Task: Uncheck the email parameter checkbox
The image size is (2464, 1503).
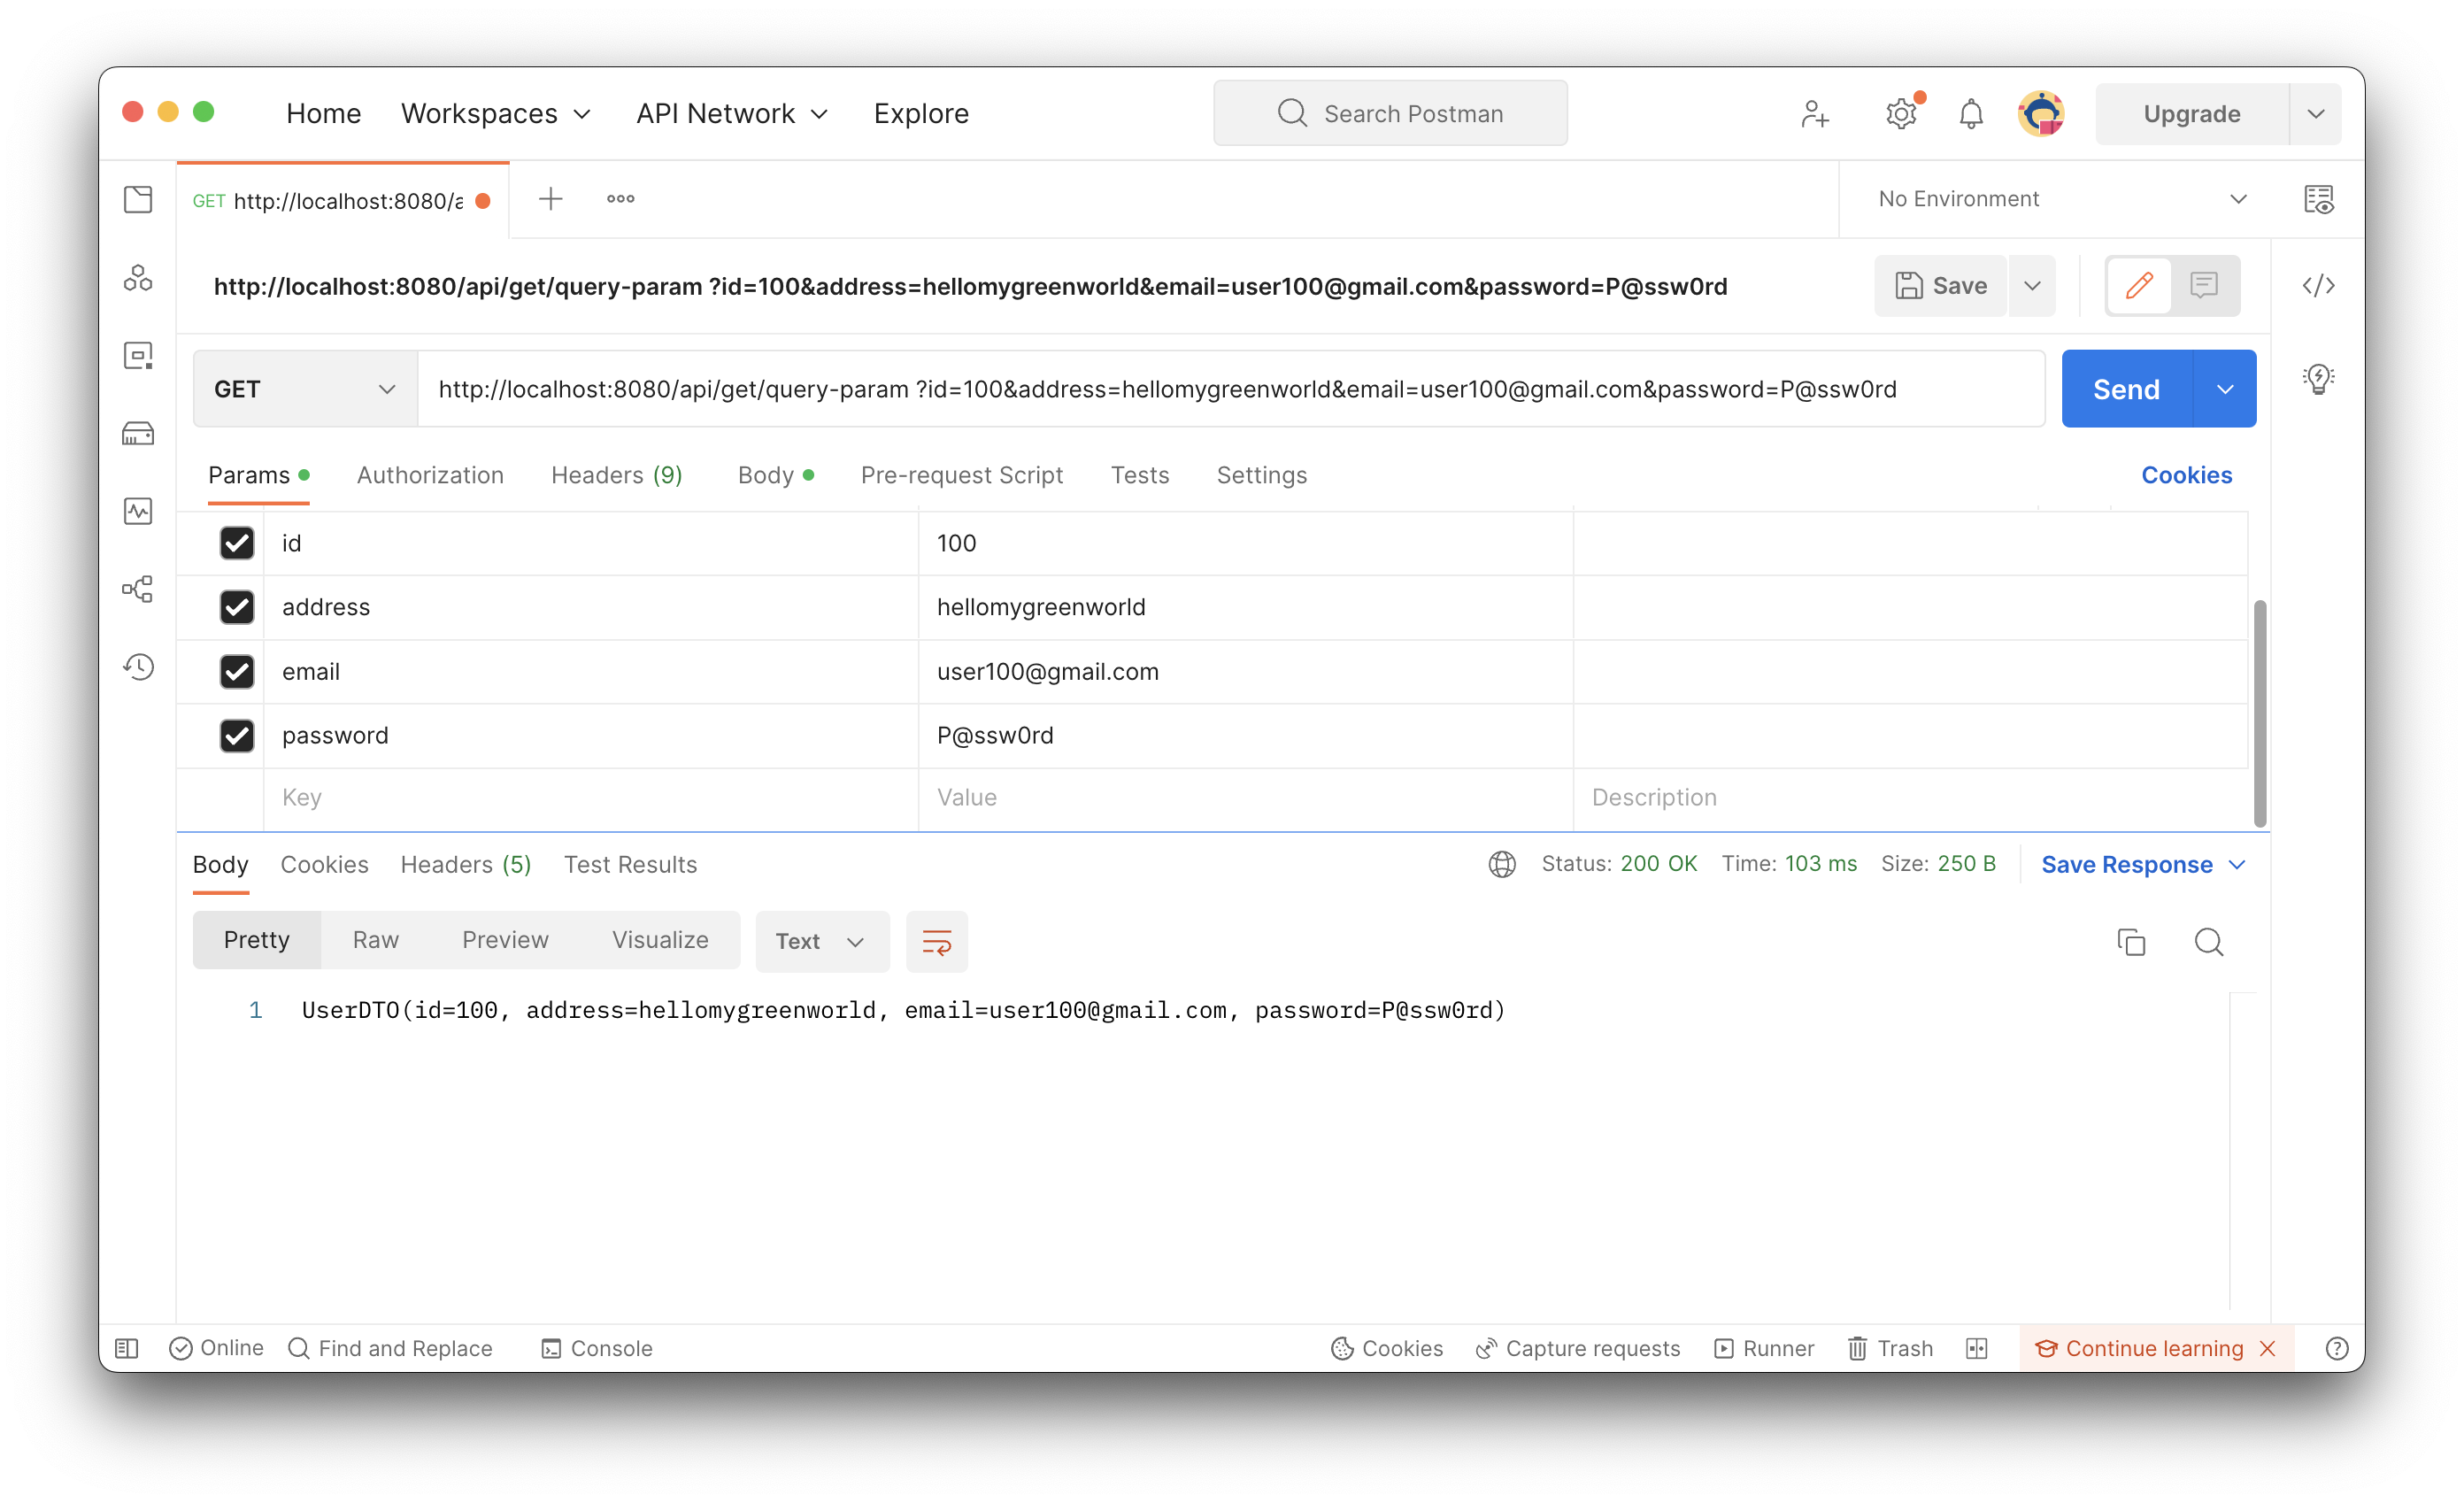Action: click(x=237, y=671)
